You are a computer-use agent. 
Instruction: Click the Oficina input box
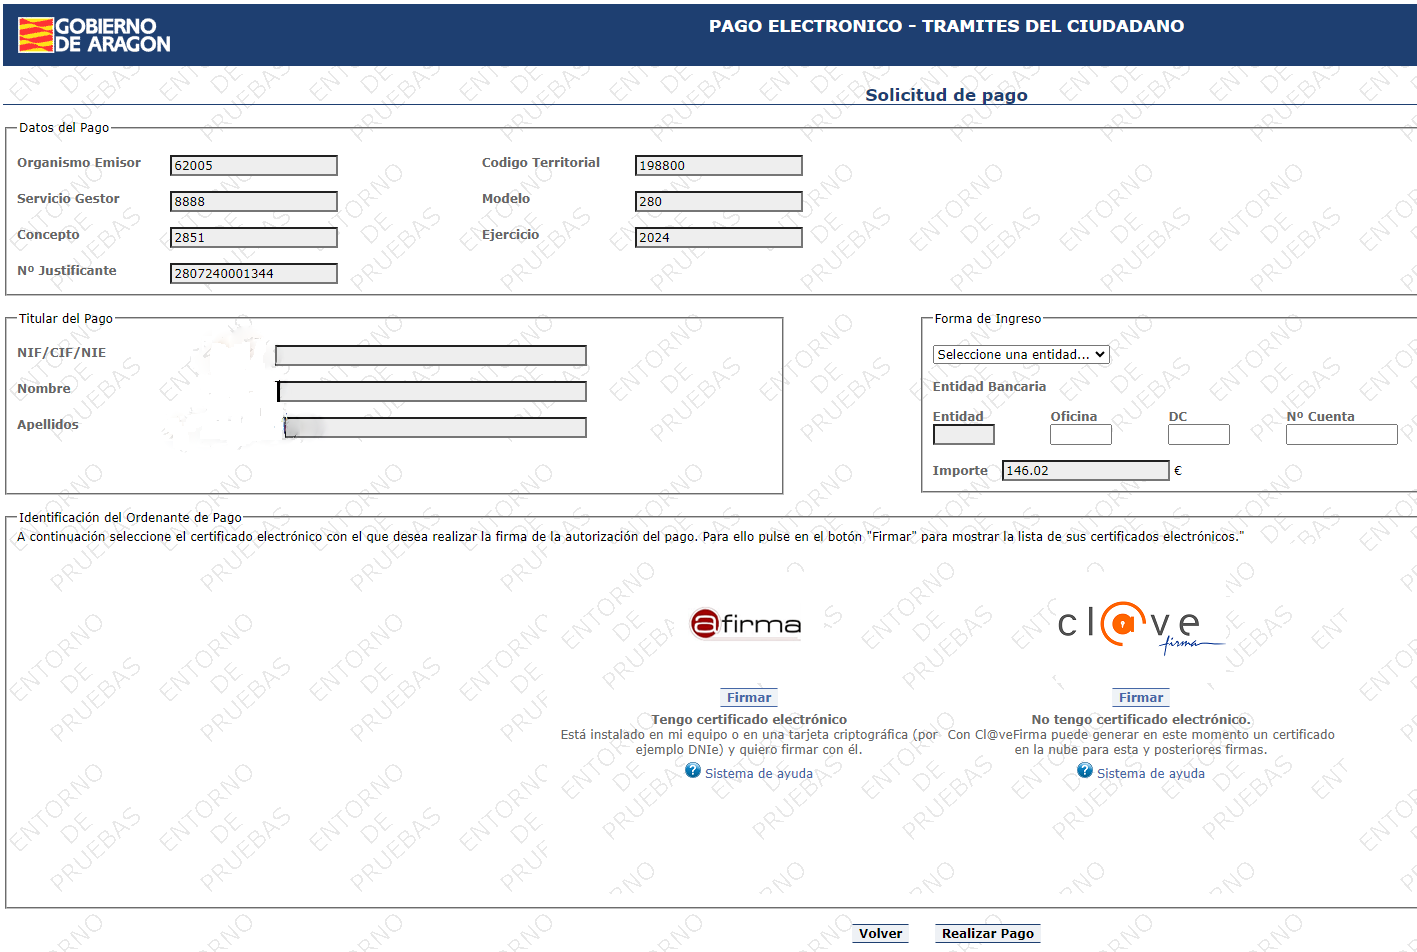(1080, 435)
